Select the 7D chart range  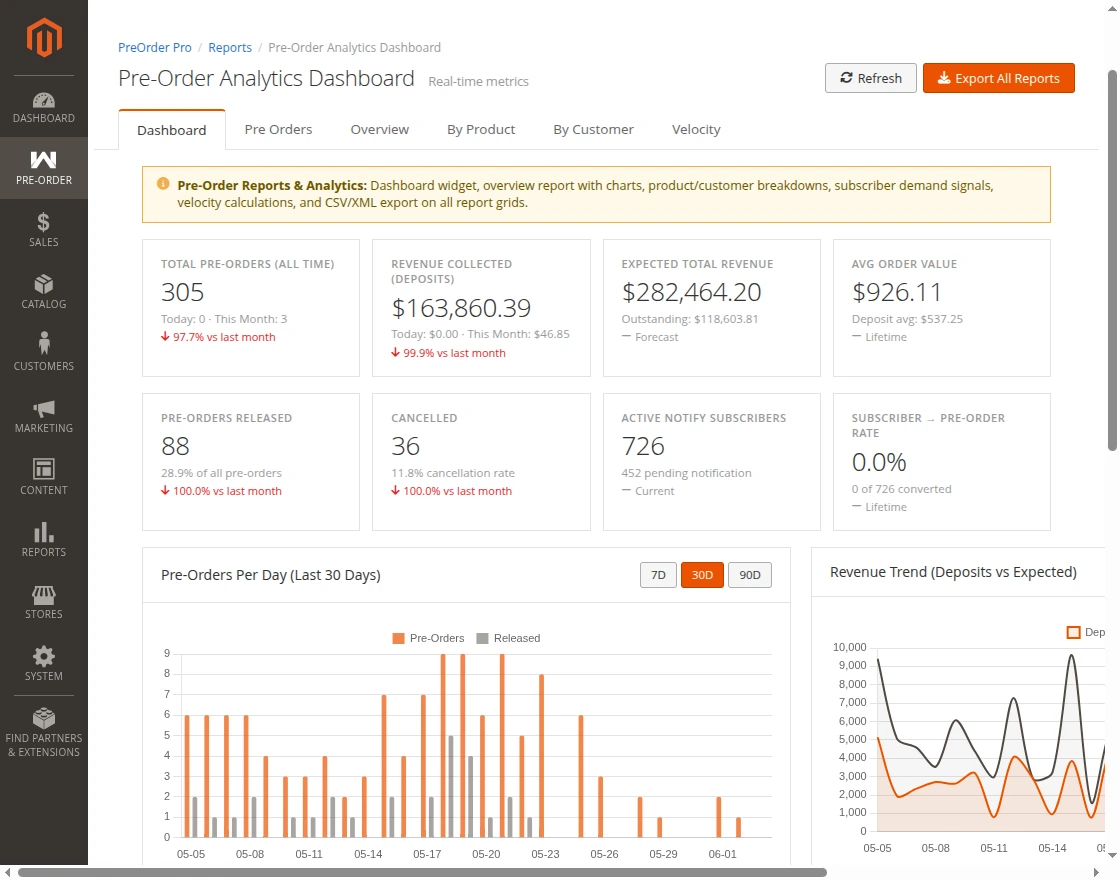point(658,575)
